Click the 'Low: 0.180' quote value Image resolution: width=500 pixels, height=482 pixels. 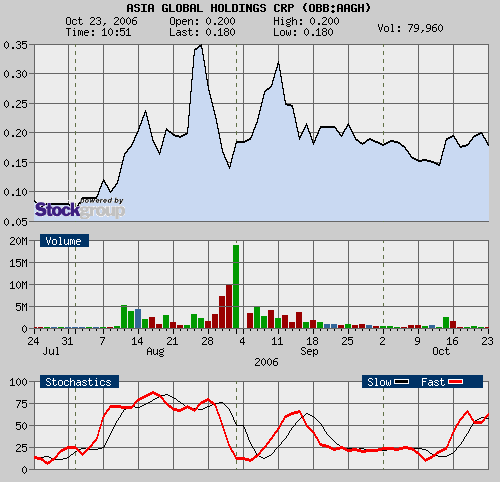tap(303, 32)
